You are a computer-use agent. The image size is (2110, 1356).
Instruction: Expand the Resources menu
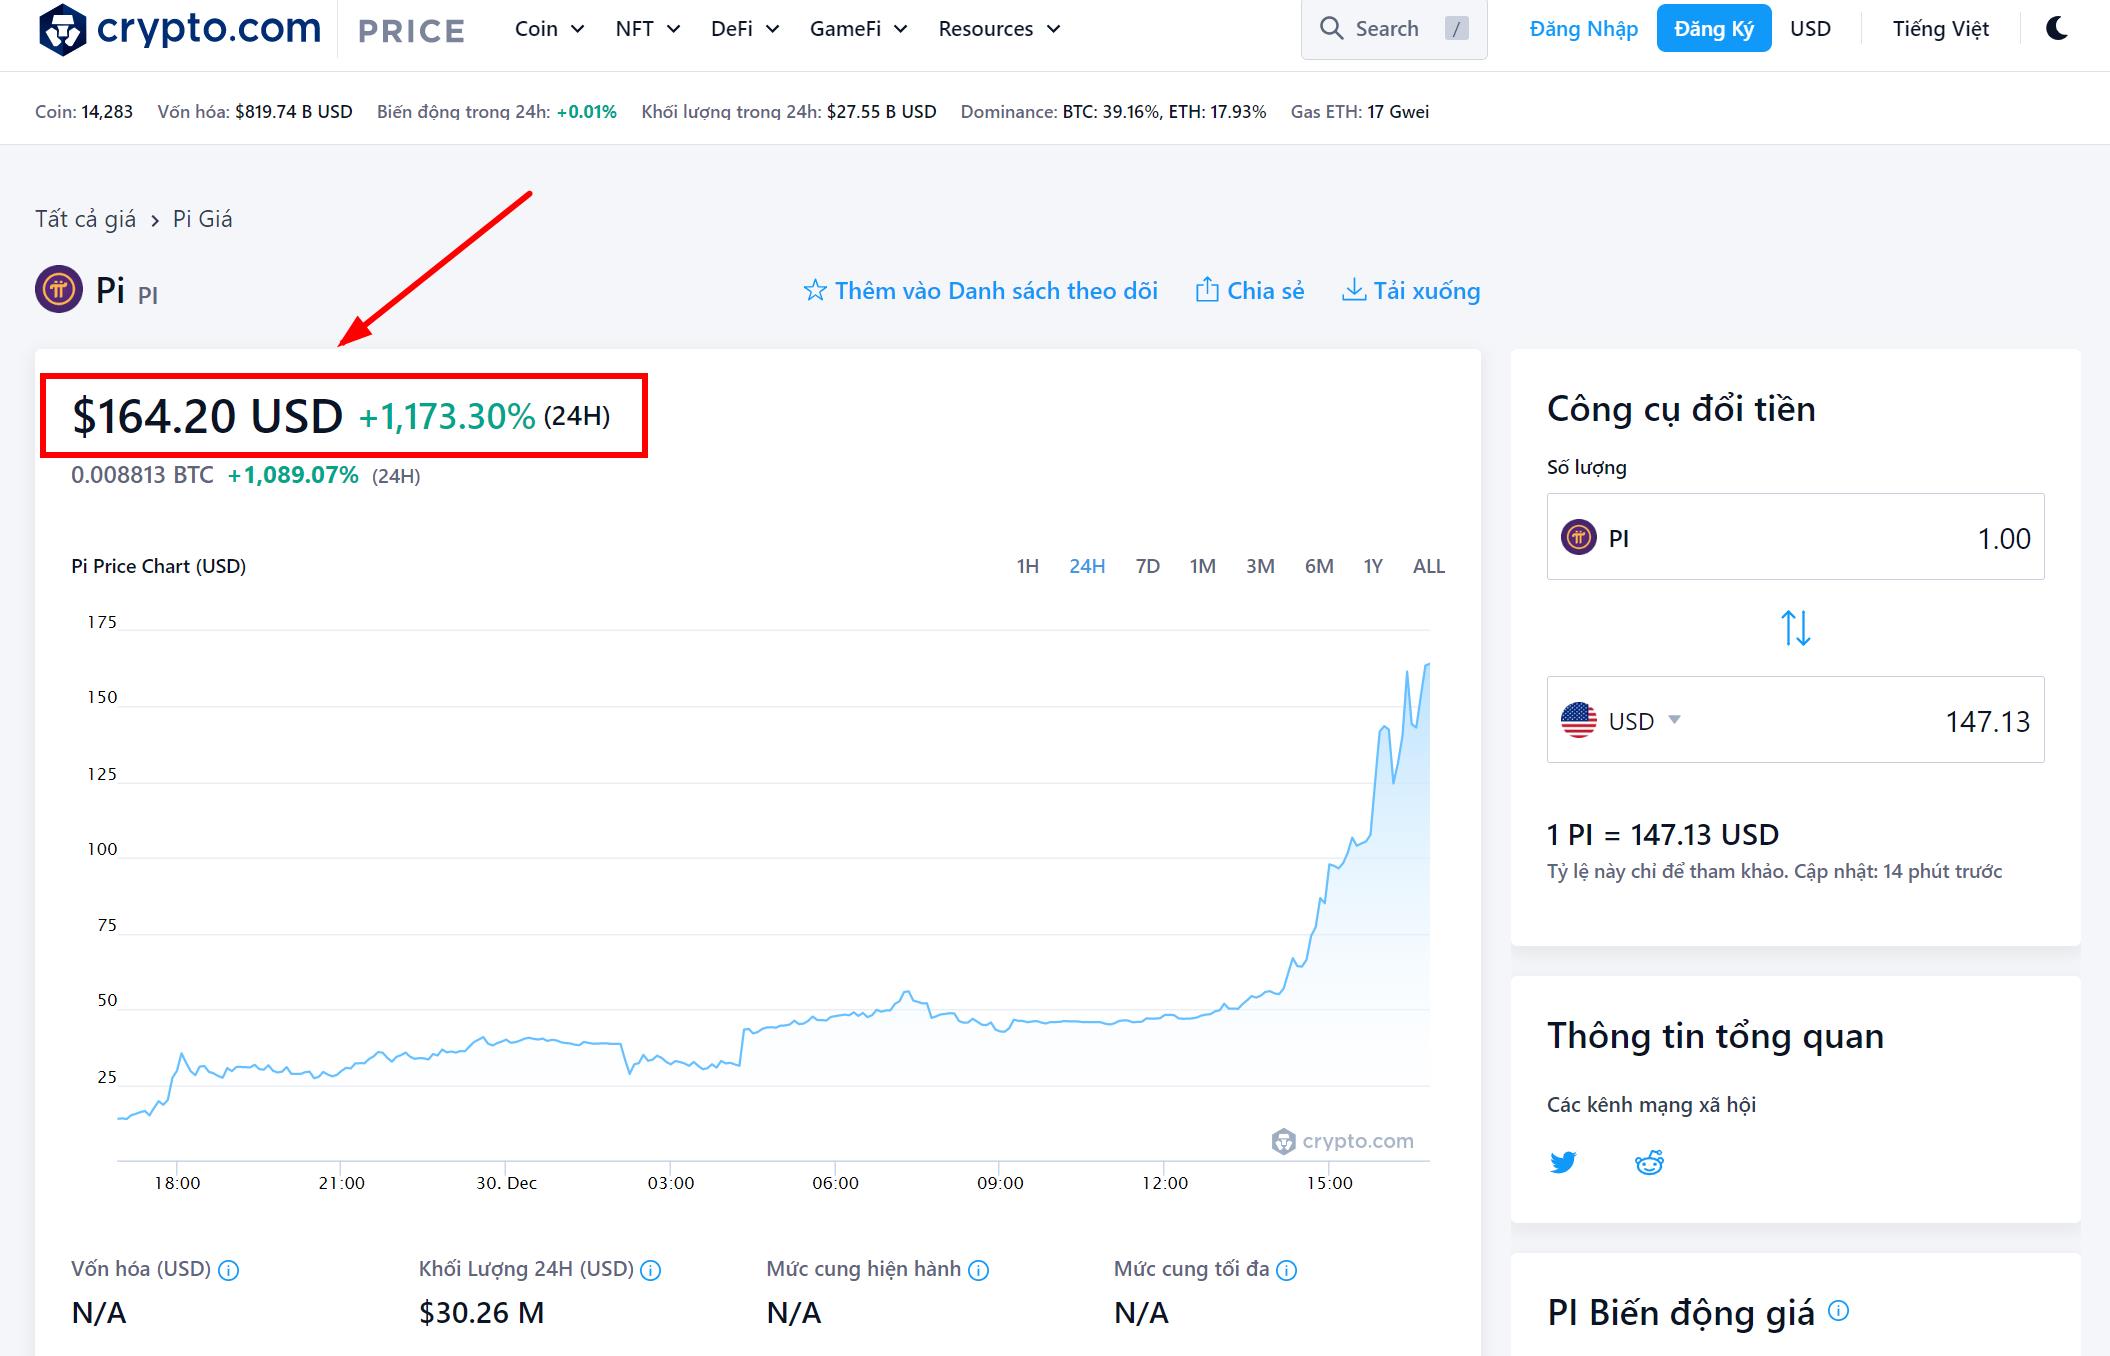coord(999,29)
